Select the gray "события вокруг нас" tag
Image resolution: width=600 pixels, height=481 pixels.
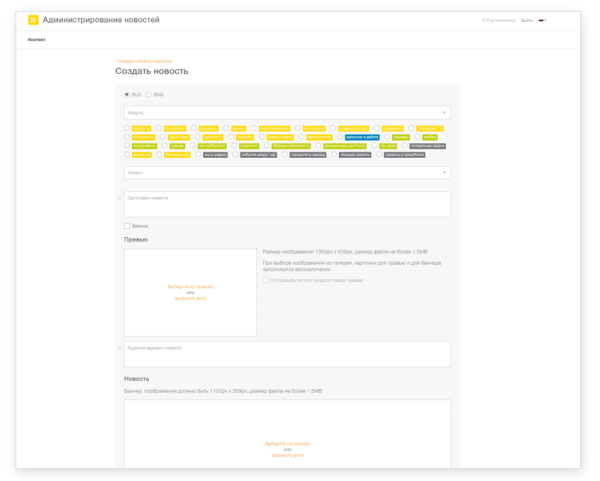tap(258, 155)
